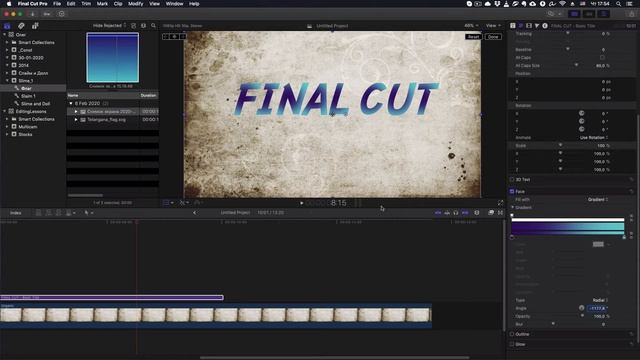Enable the Outline checkbox

point(512,334)
